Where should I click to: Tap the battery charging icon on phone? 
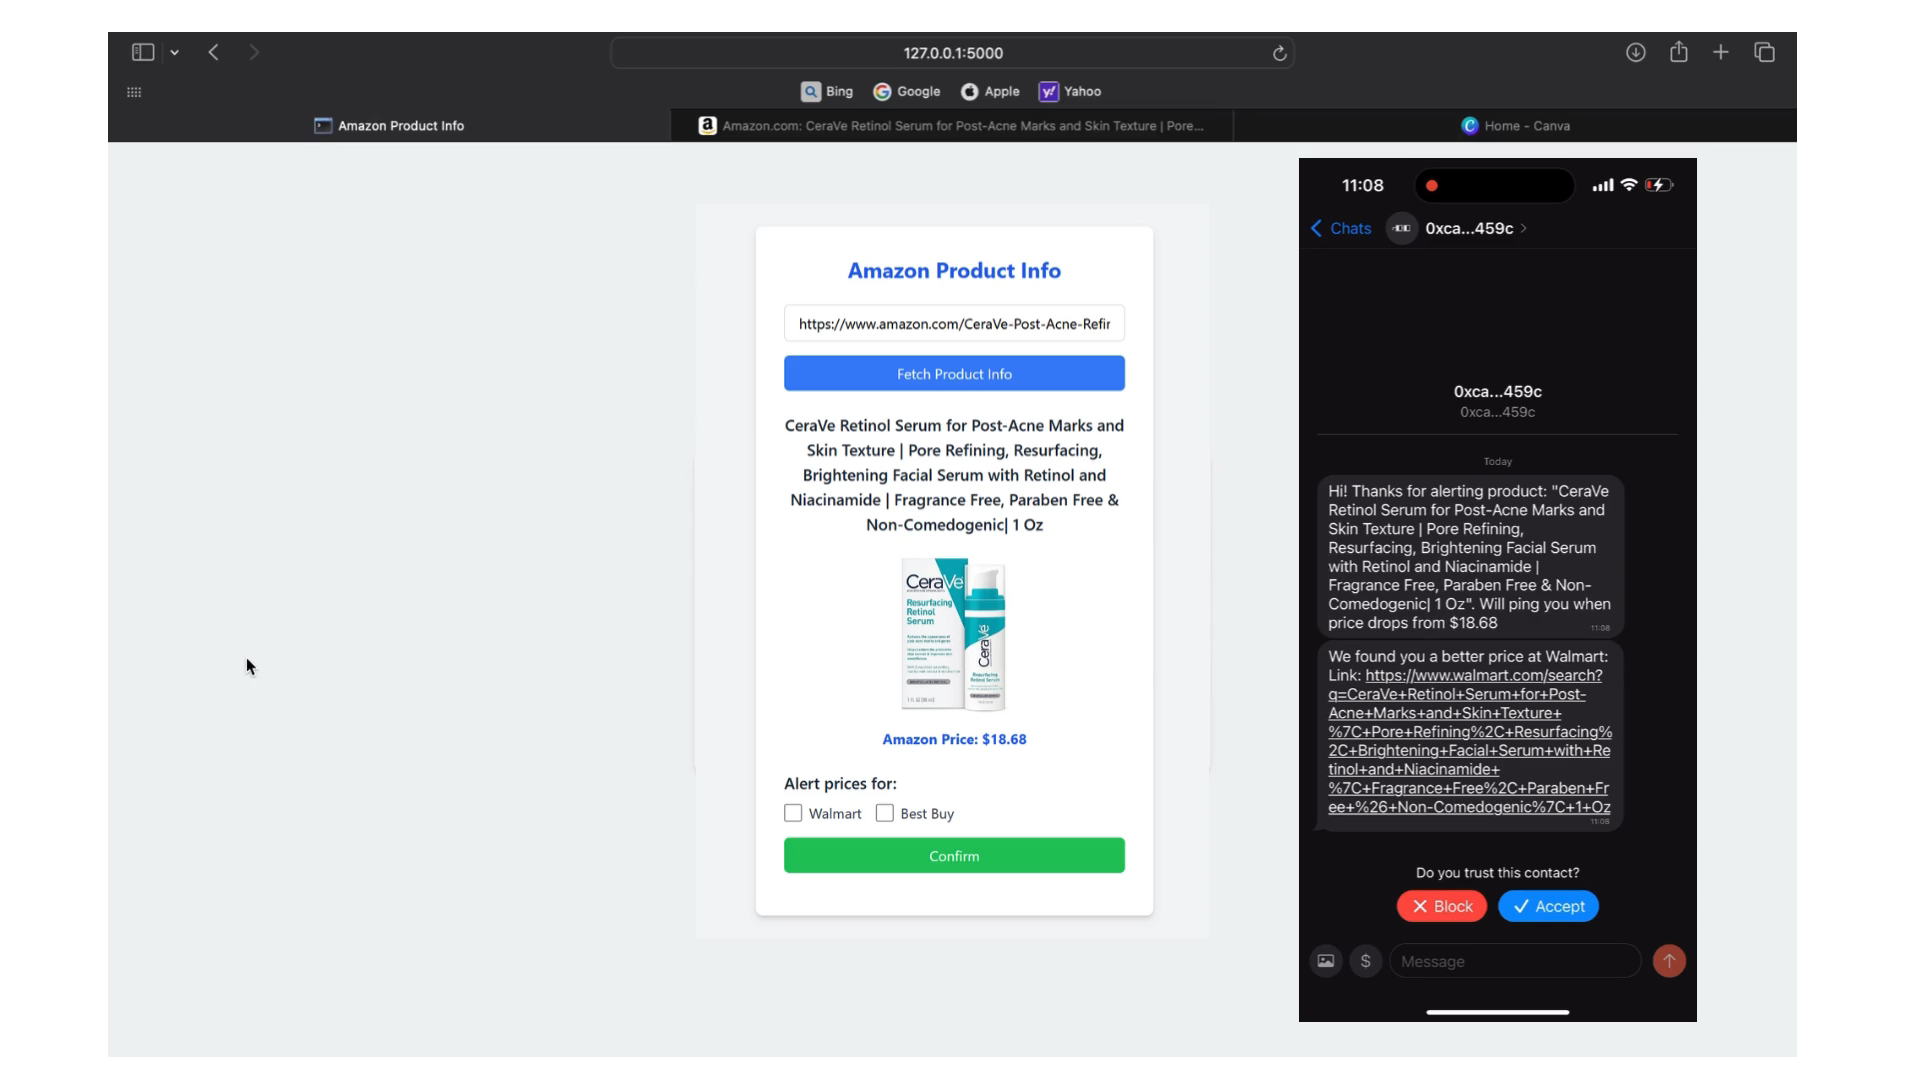(1659, 185)
